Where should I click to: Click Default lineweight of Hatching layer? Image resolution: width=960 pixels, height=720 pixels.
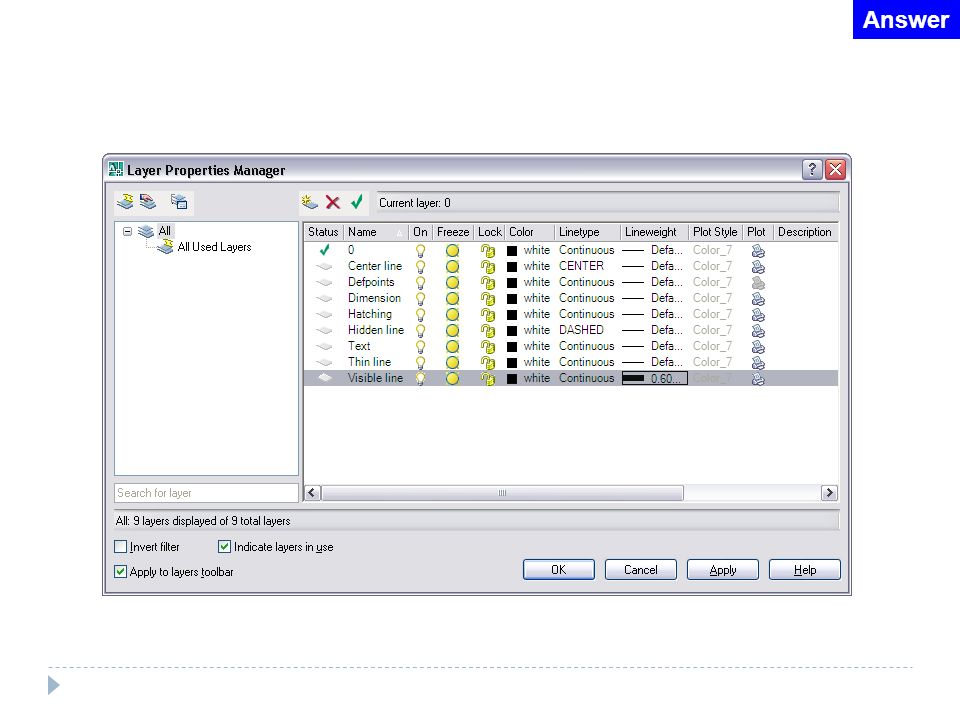pos(653,314)
